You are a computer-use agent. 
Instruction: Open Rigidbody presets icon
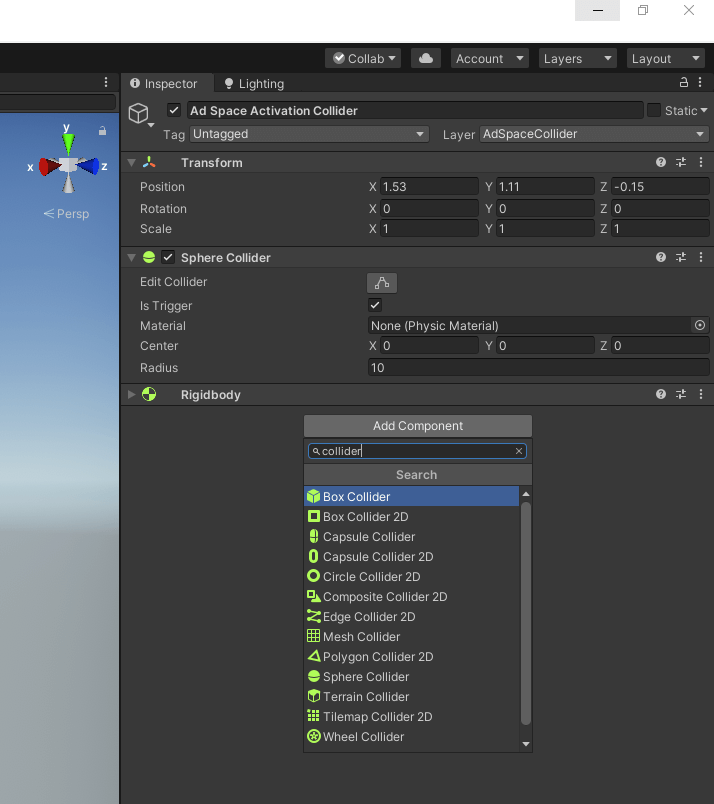681,394
